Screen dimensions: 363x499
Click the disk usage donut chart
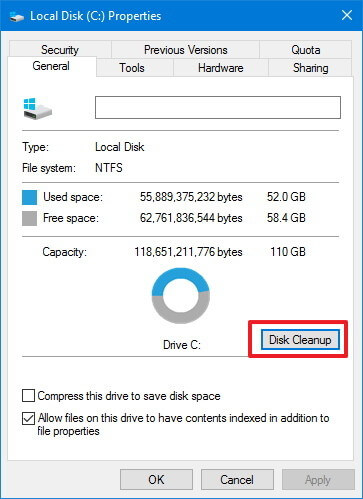click(181, 295)
